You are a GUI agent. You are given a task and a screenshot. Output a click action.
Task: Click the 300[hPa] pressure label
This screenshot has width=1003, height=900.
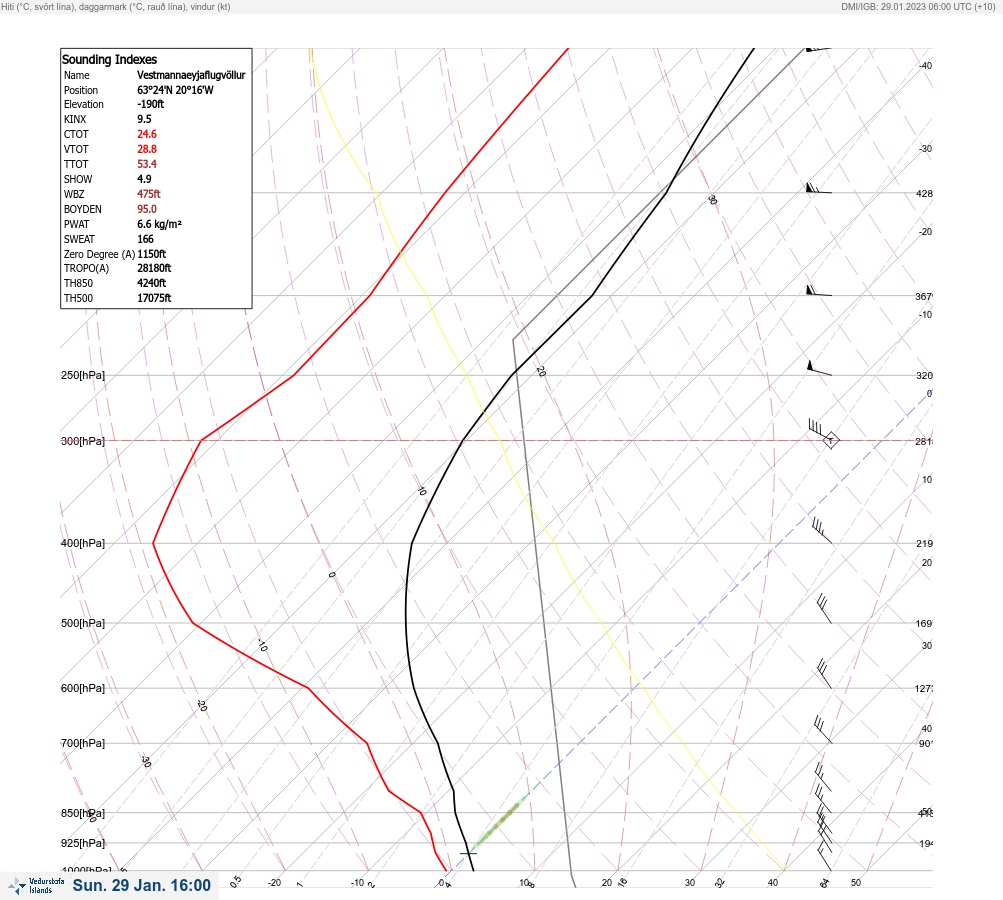(83, 441)
